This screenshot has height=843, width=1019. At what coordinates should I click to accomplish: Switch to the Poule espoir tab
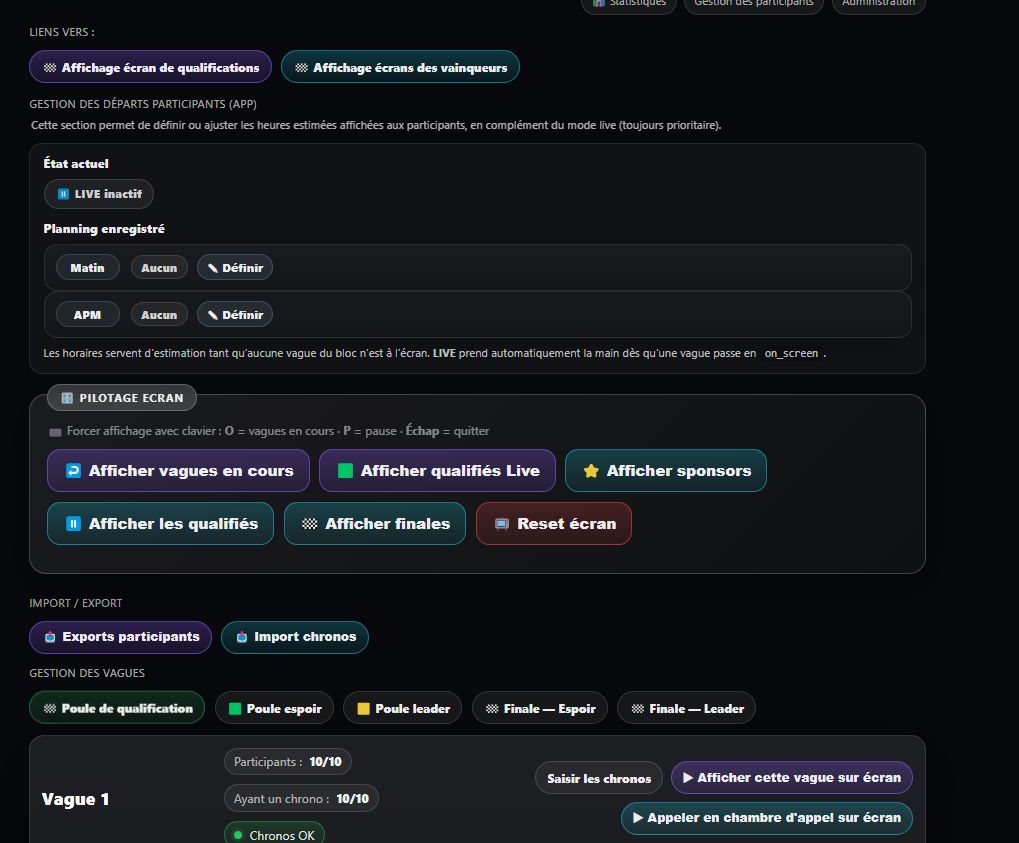274,708
